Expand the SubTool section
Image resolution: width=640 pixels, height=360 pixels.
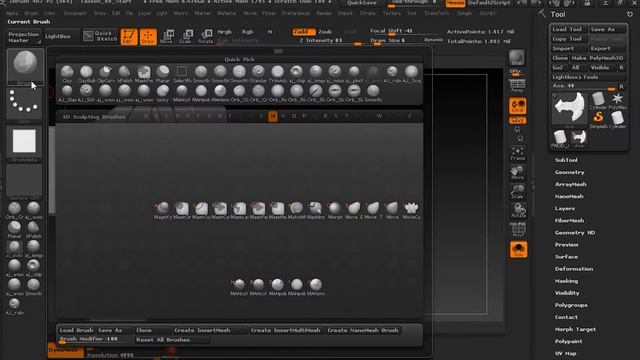coord(566,160)
